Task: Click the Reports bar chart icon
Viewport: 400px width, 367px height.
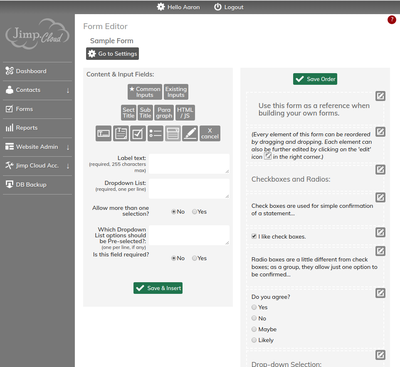Action: tap(9, 128)
